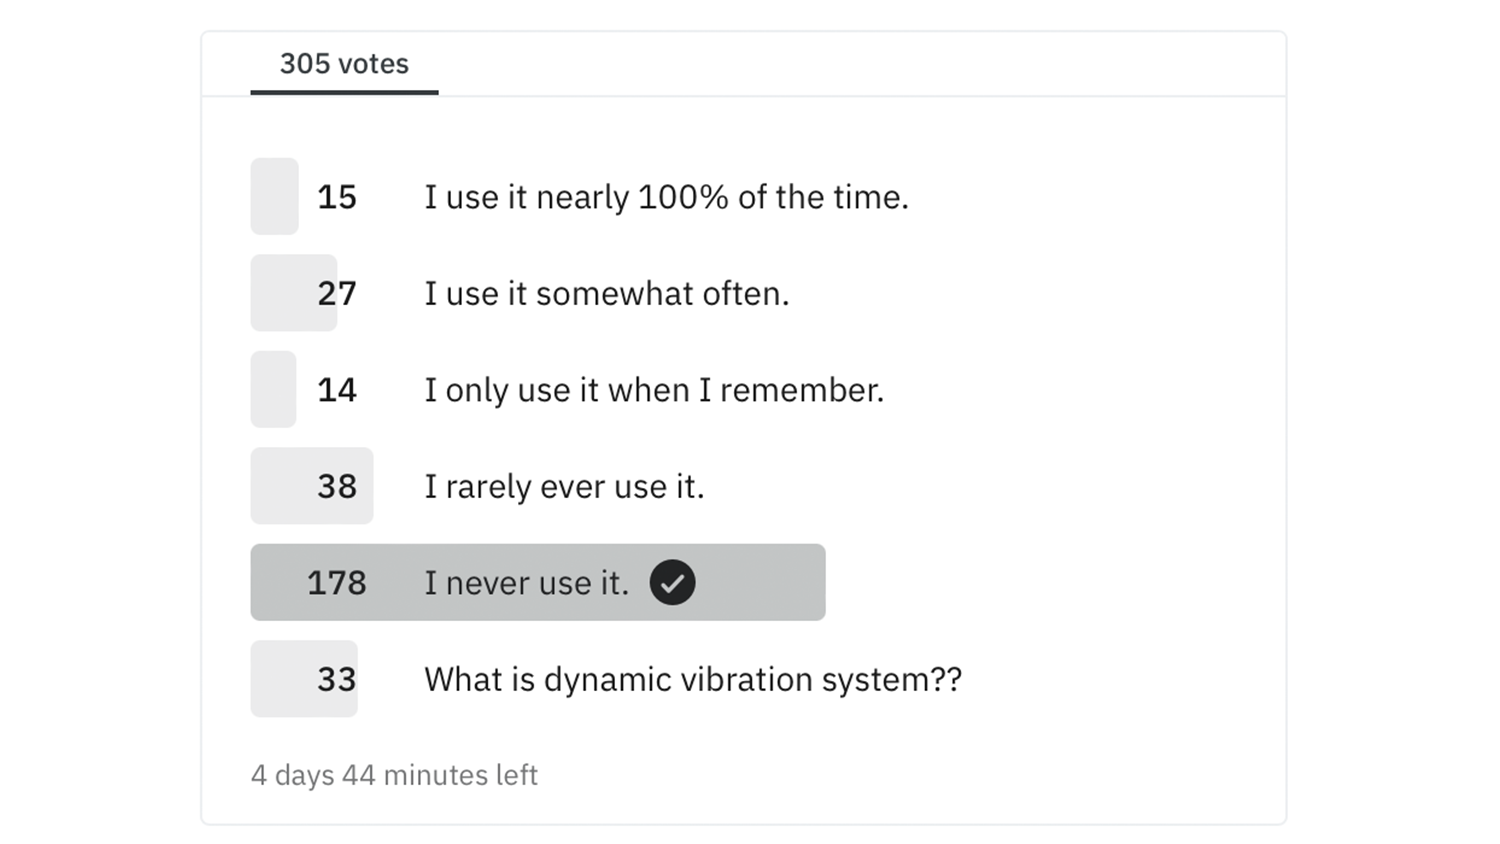Click the number 27 vote count
This screenshot has width=1500, height=844.
(x=337, y=293)
